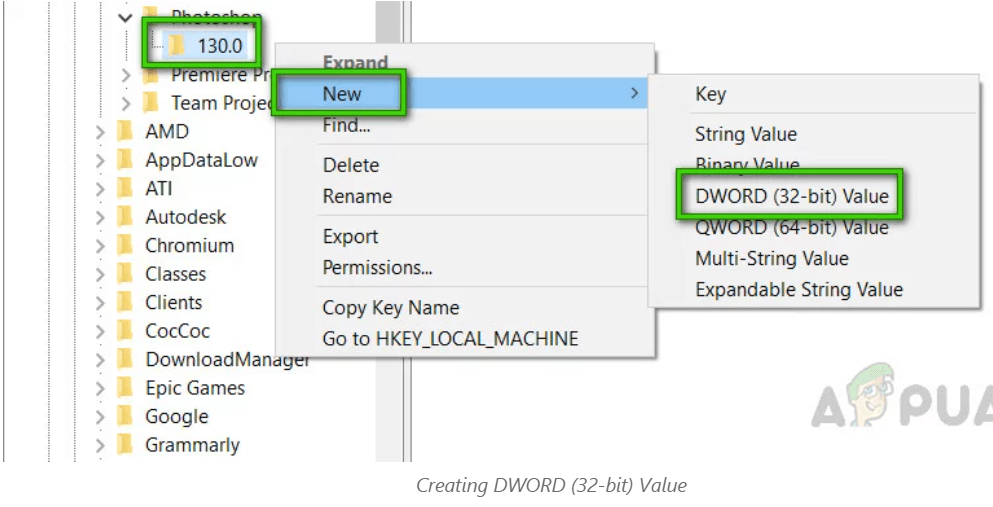Expand the Grammarly key chevron

click(100, 444)
